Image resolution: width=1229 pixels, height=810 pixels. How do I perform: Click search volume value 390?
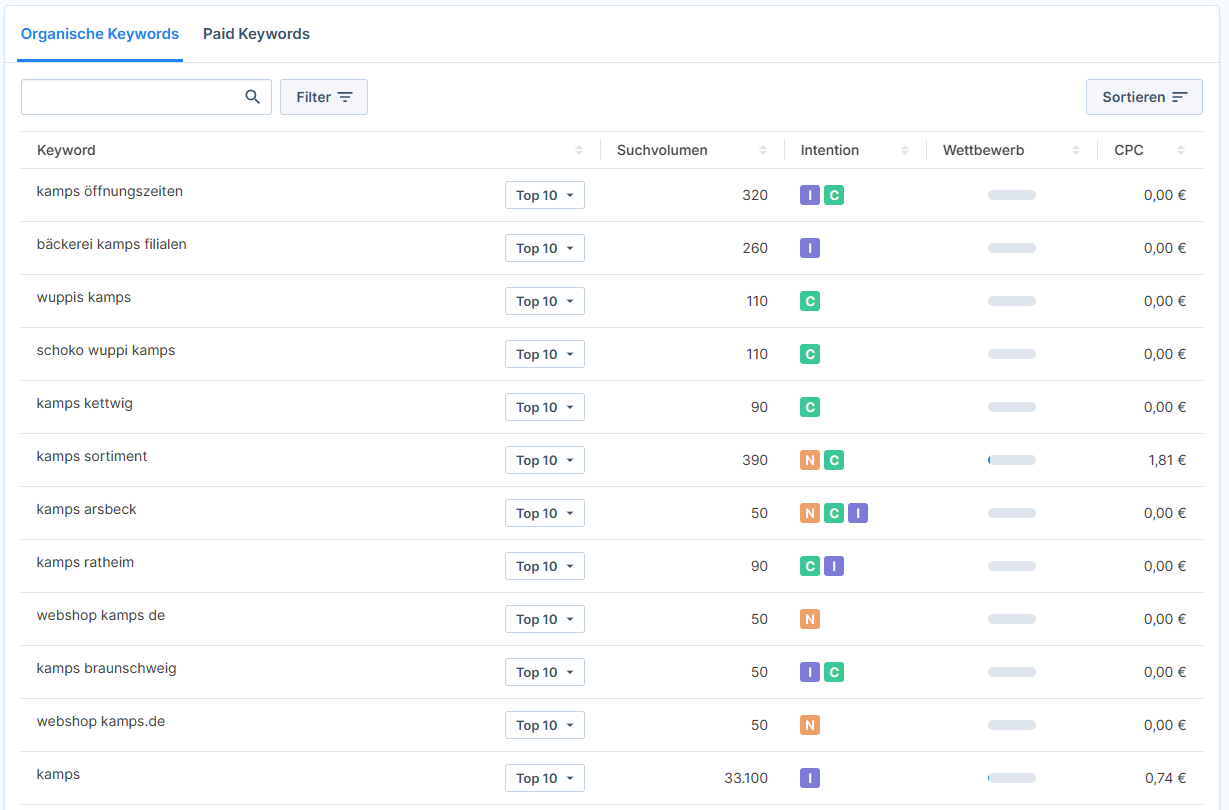(755, 460)
